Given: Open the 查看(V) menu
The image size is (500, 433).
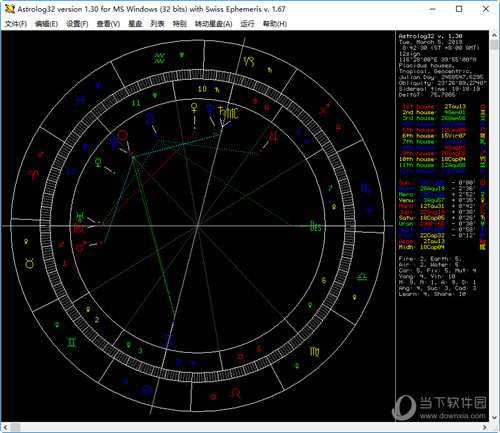Looking at the screenshot, I should pos(108,24).
